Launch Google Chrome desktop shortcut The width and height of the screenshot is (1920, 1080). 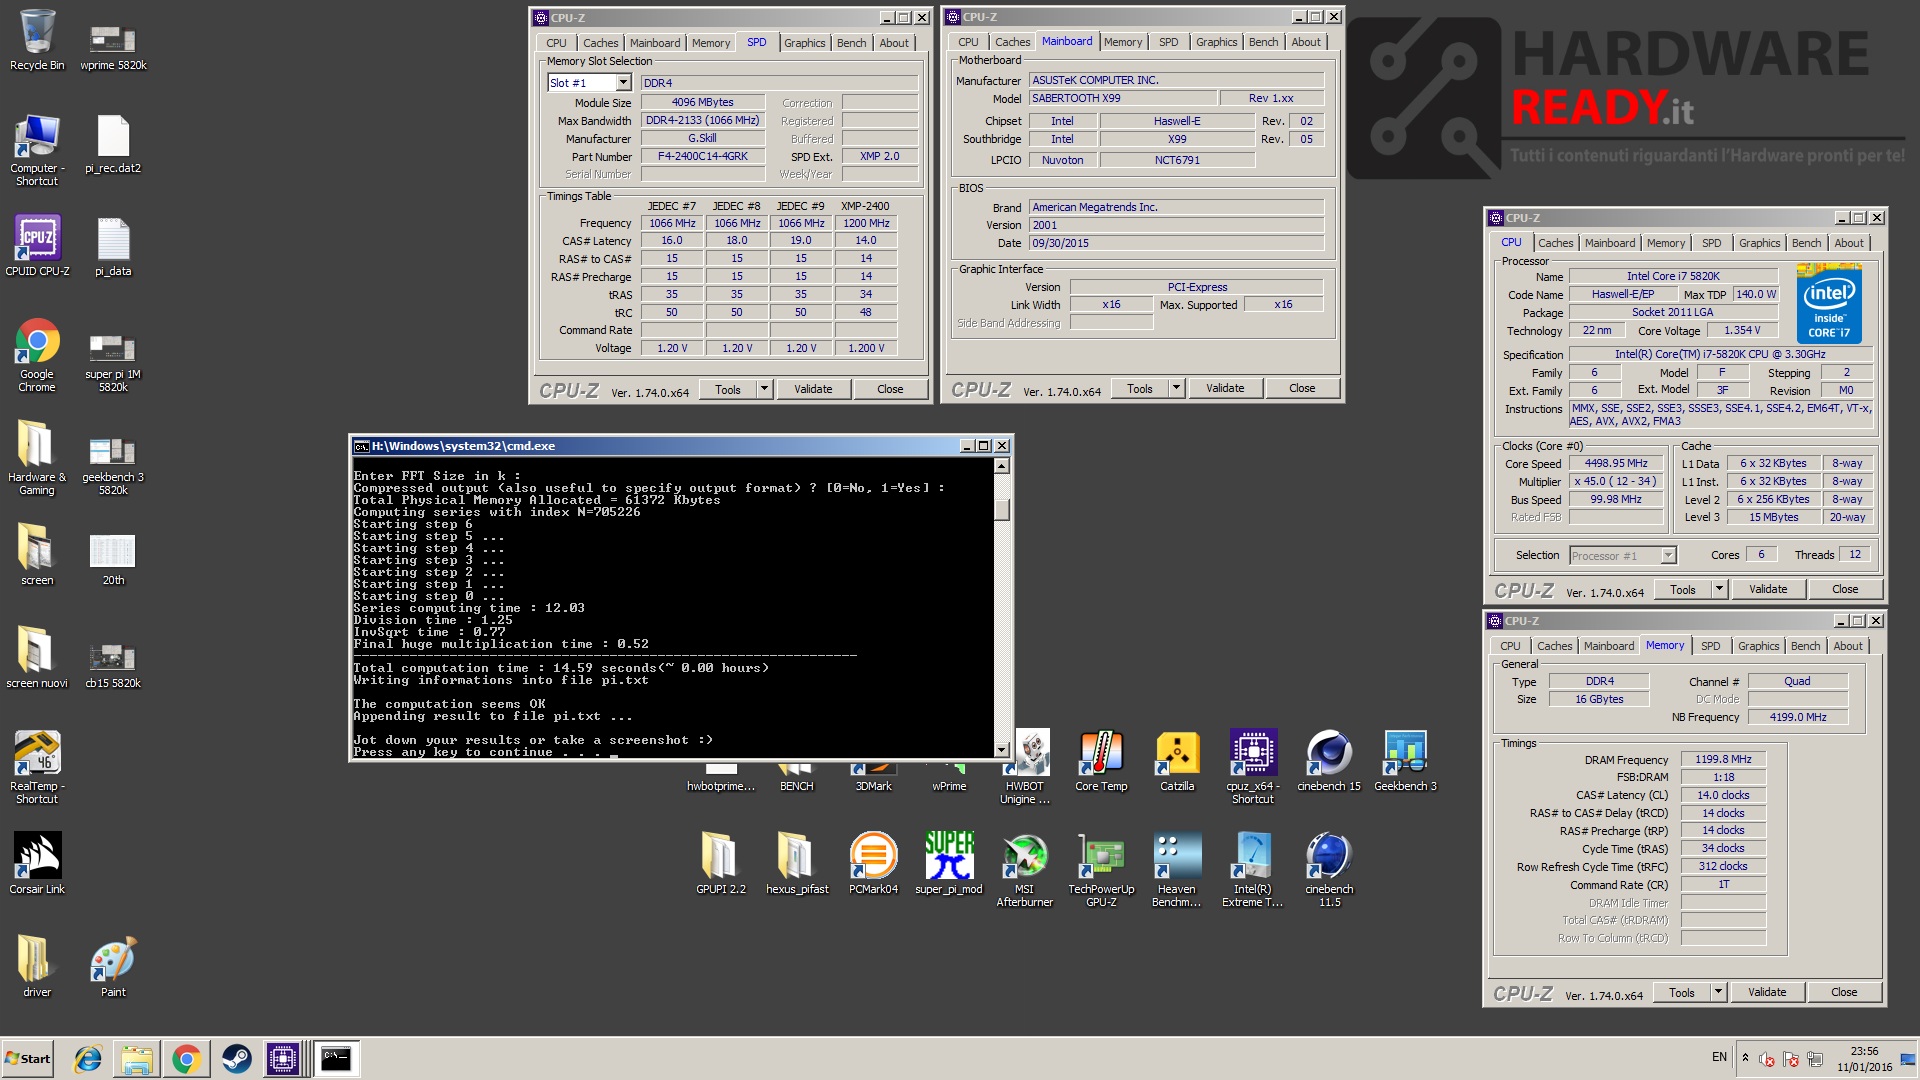coord(37,356)
